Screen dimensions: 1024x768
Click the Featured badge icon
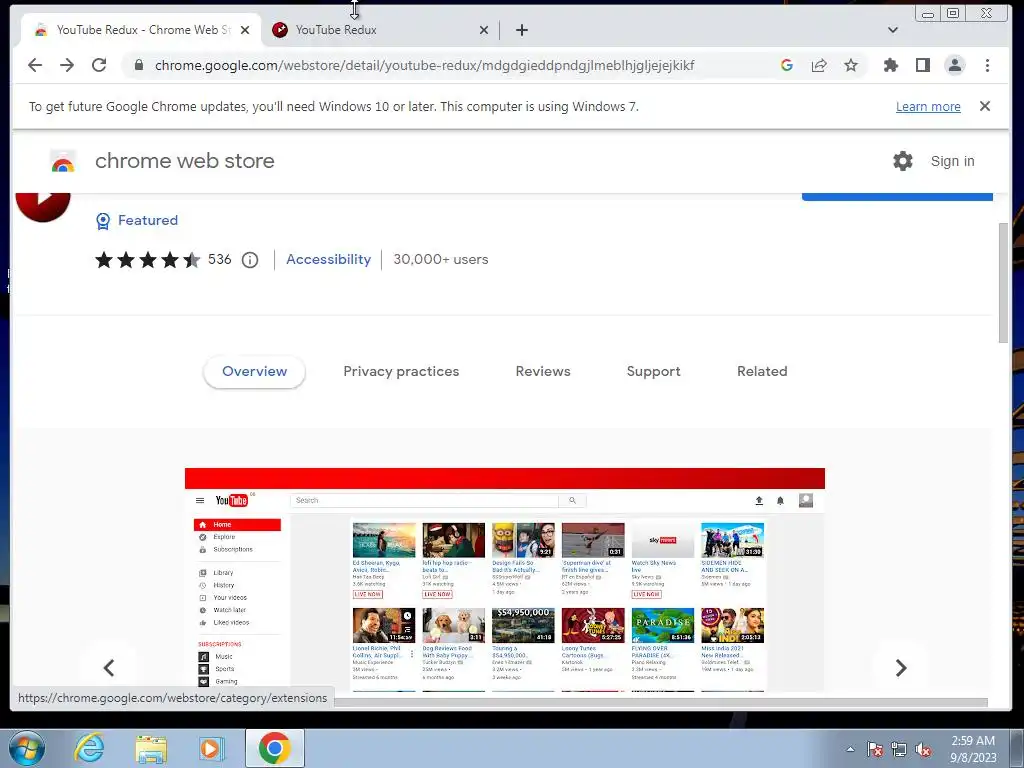coord(103,221)
